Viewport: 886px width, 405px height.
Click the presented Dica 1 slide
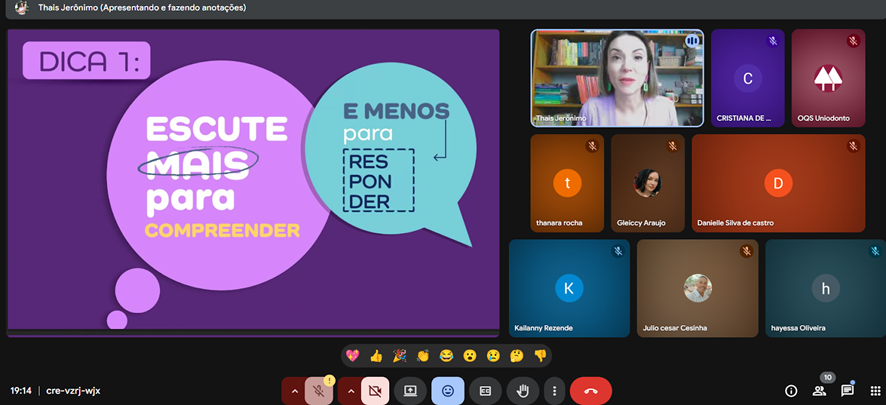pyautogui.click(x=254, y=180)
